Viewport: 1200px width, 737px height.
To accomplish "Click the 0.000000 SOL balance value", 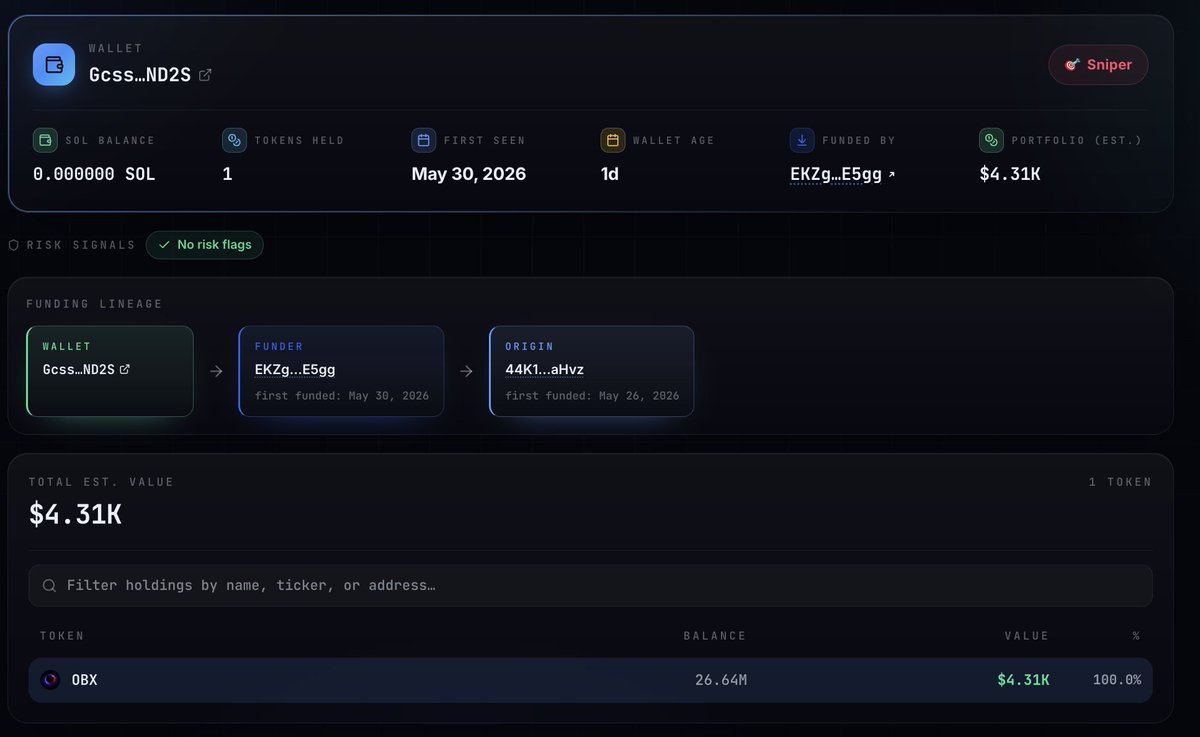I will point(94,174).
